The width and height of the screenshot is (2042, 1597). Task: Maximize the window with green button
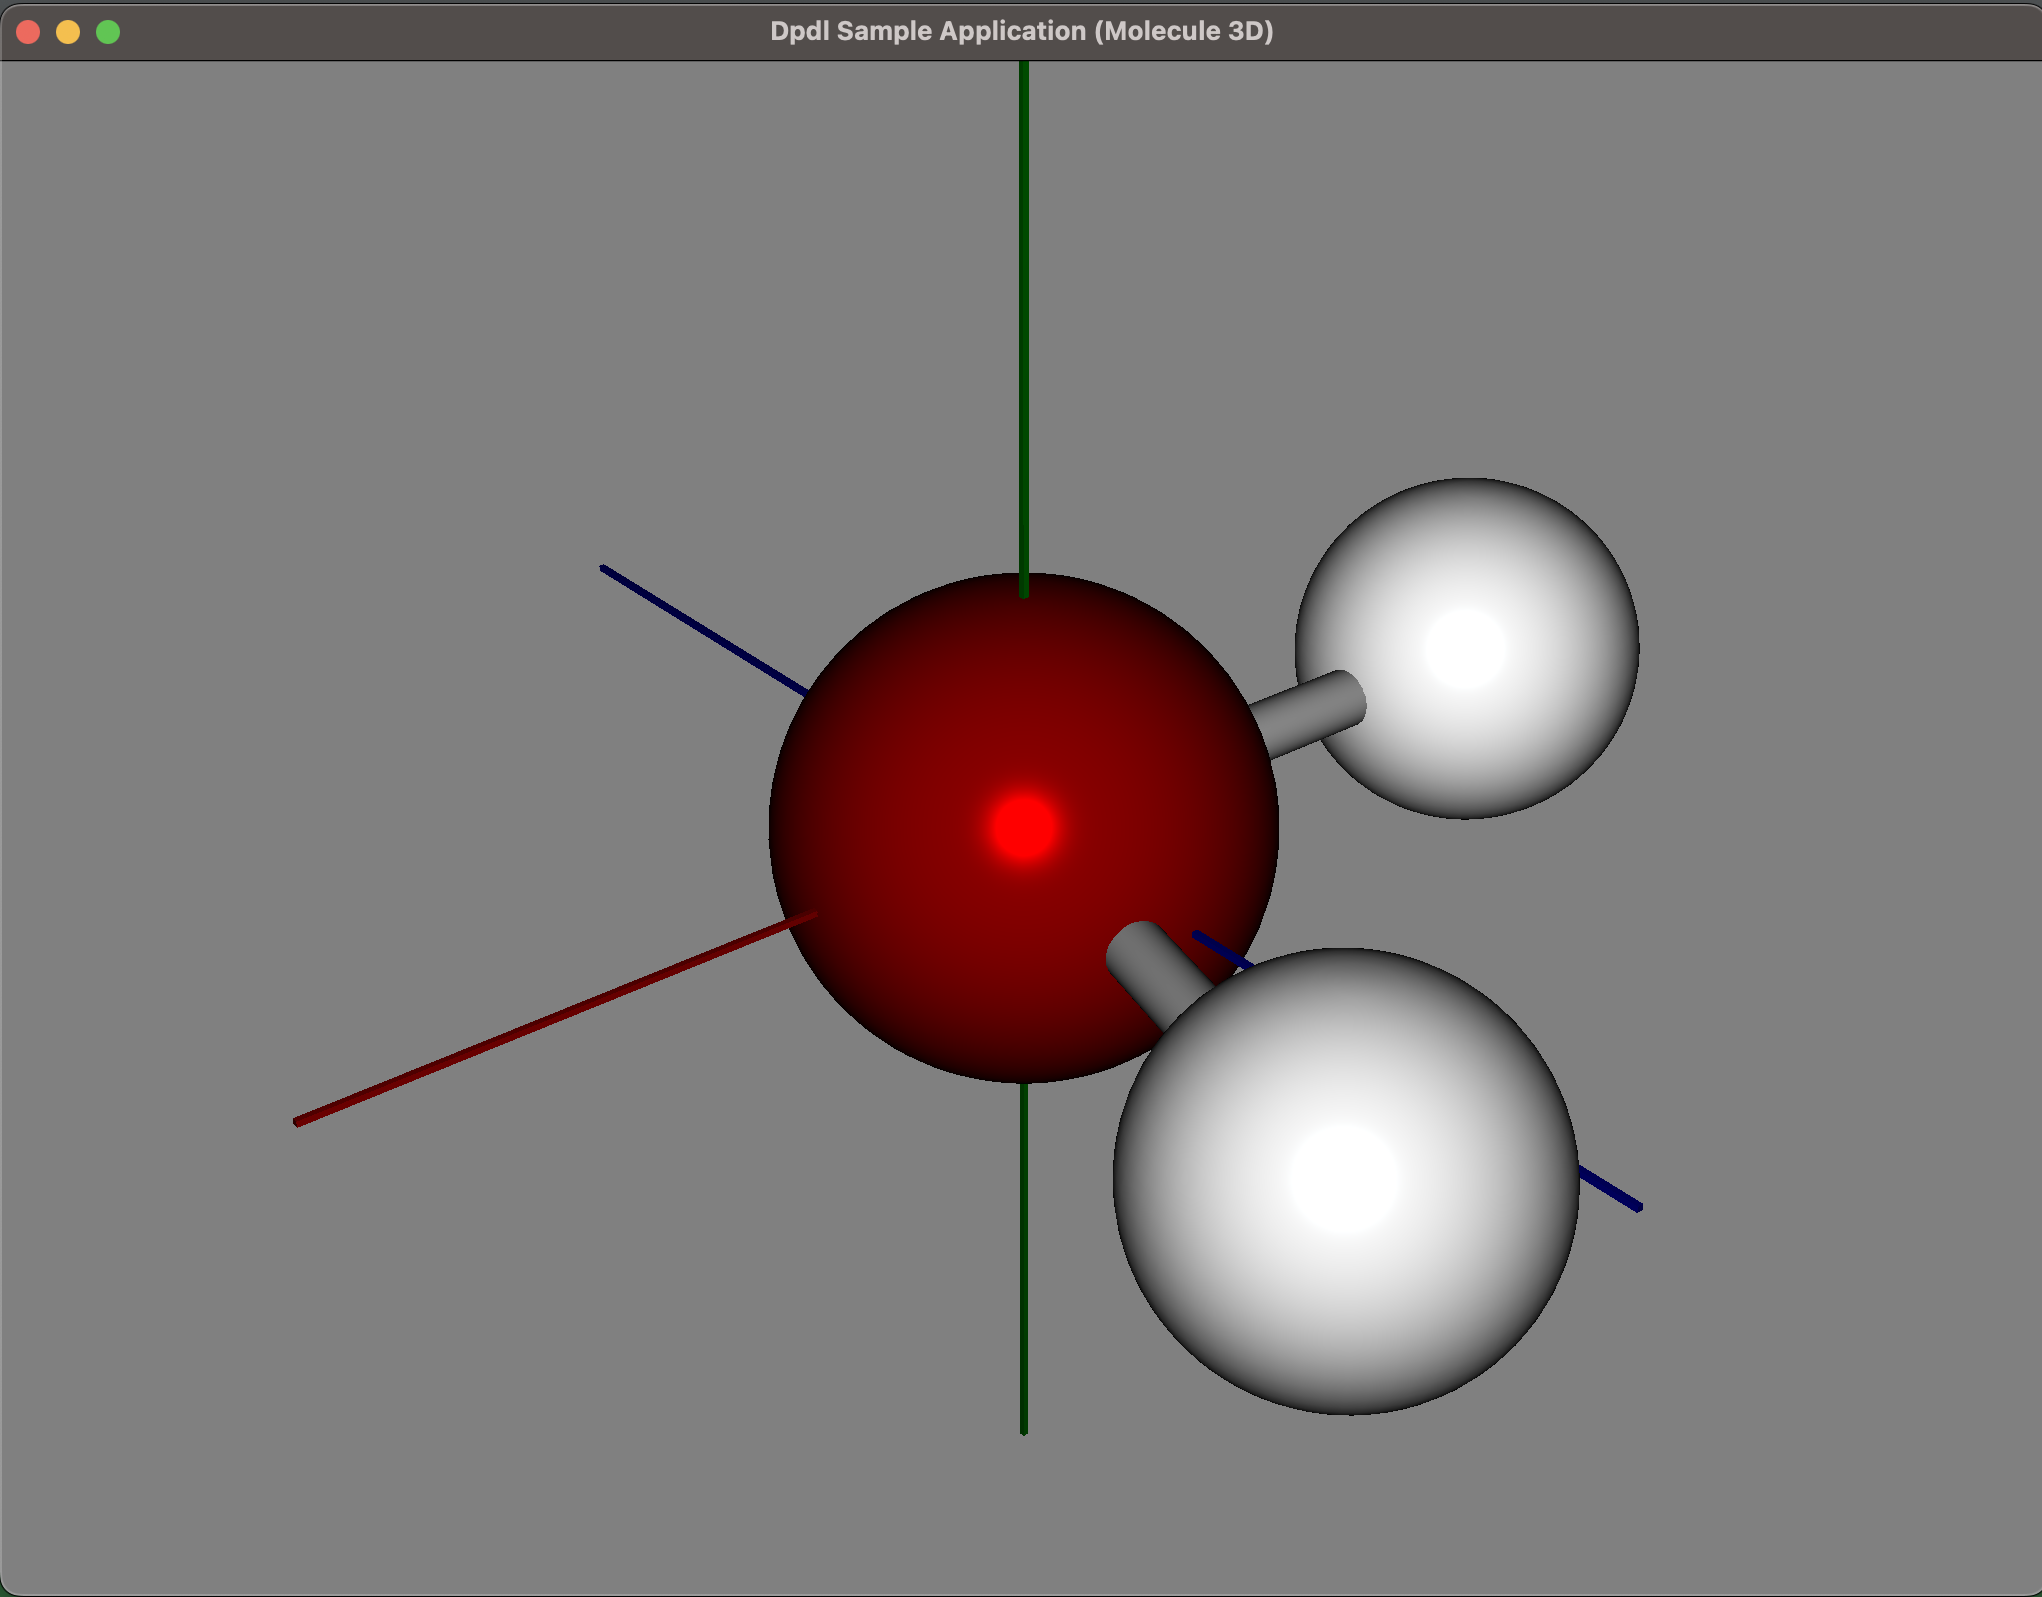coord(108,32)
